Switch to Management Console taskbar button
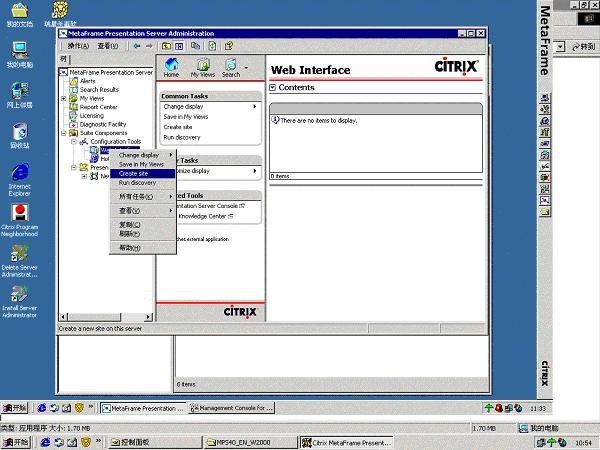Image resolution: width=600 pixels, height=450 pixels. 232,408
